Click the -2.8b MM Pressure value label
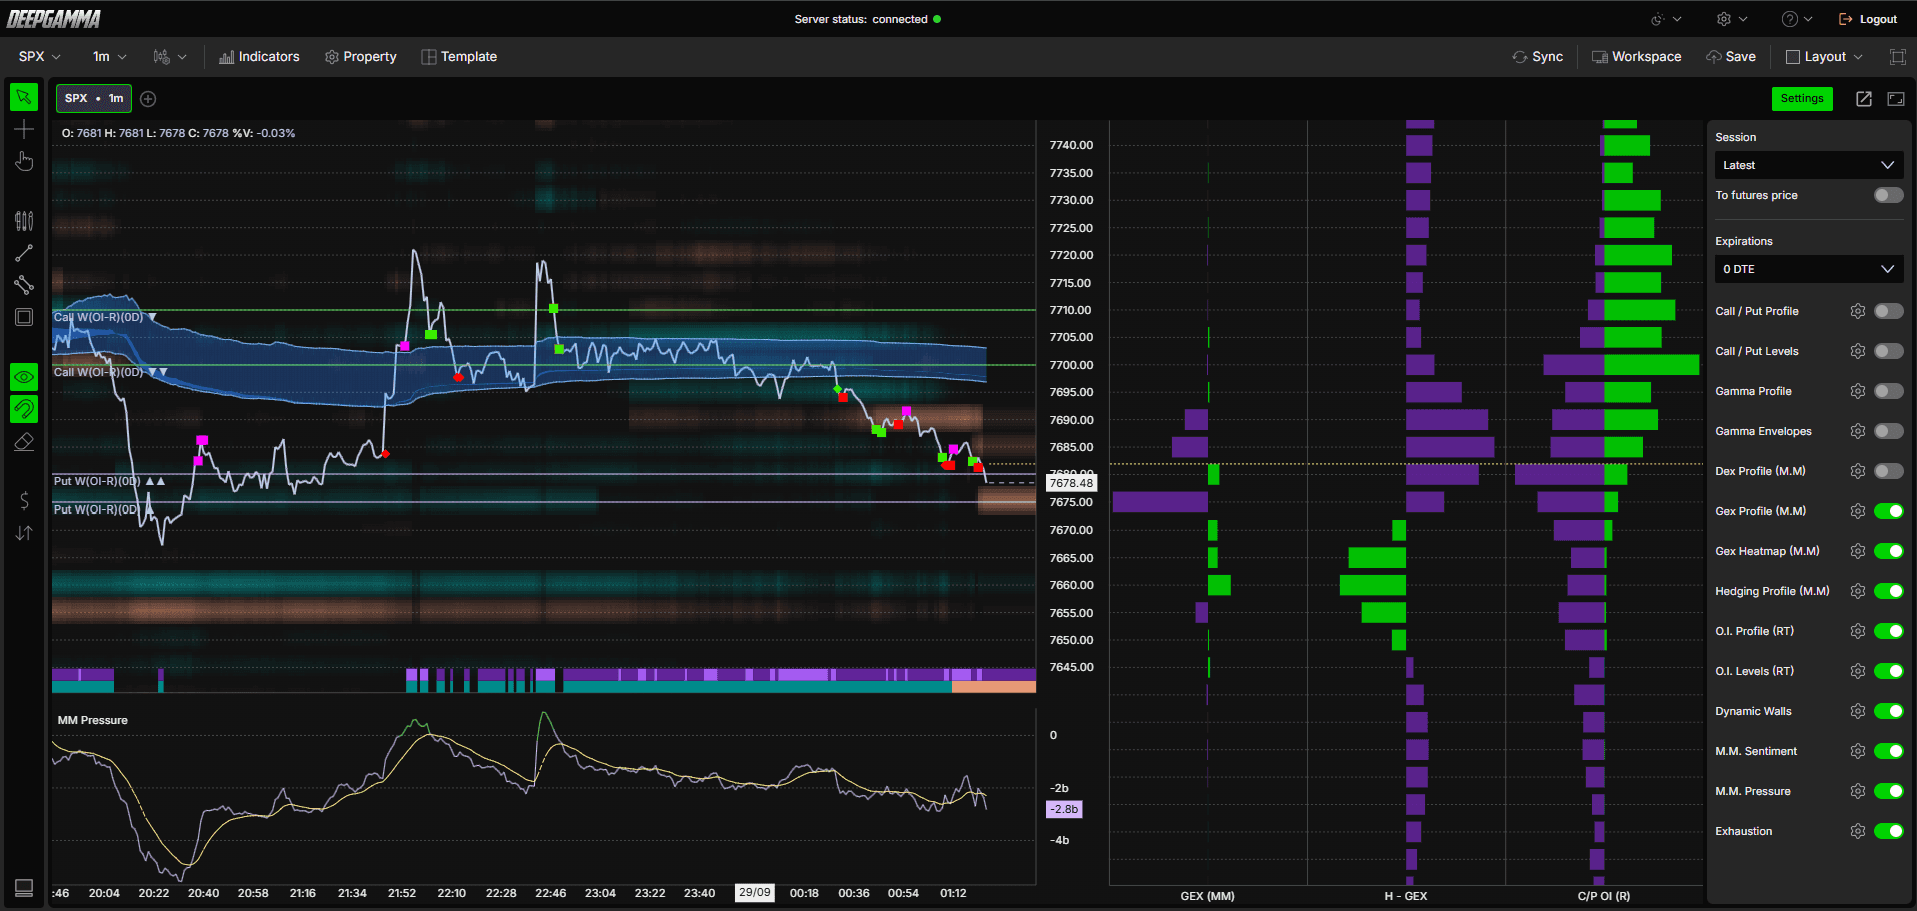The width and height of the screenshot is (1917, 911). (x=1064, y=809)
